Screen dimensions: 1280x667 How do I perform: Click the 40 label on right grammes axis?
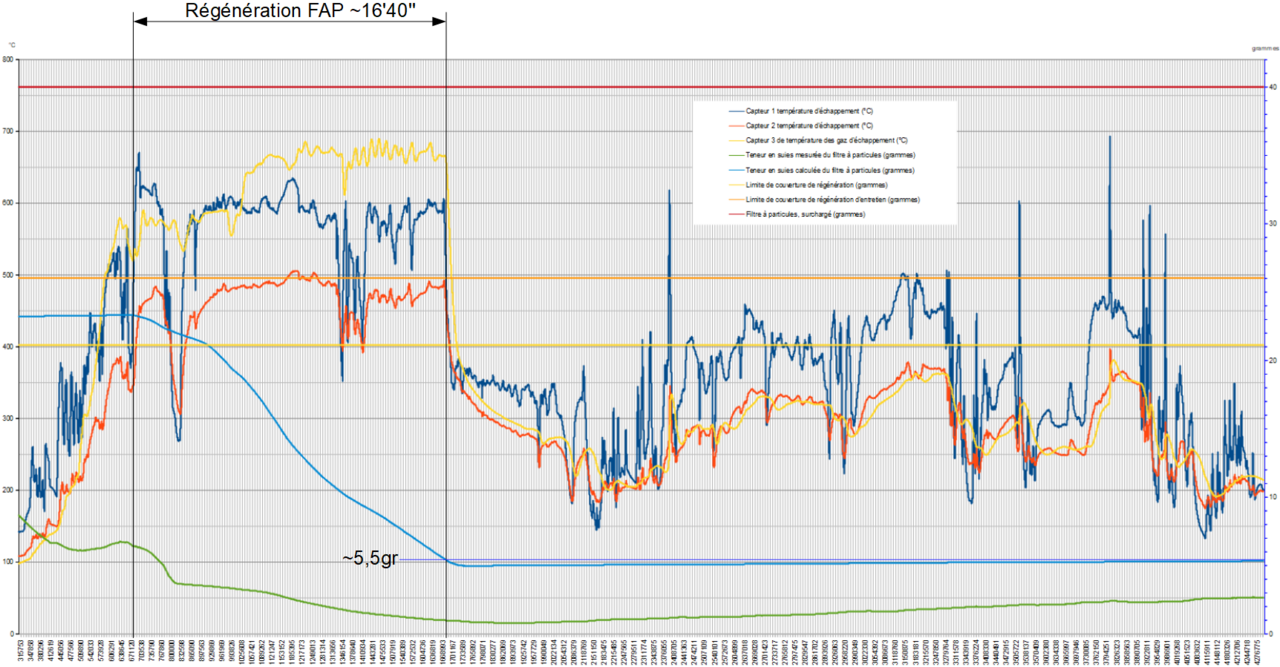(x=1273, y=88)
